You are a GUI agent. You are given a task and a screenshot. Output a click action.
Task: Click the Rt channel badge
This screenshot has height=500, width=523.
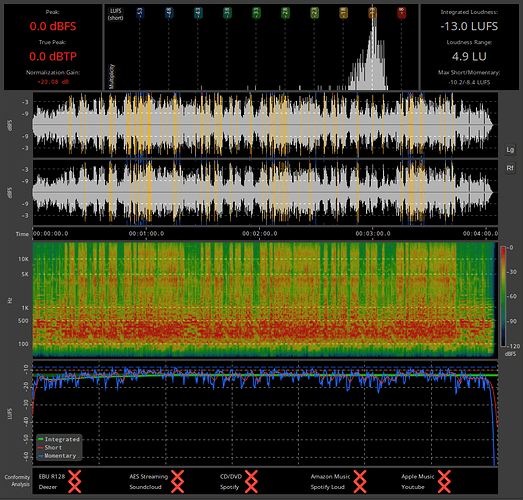click(510, 168)
